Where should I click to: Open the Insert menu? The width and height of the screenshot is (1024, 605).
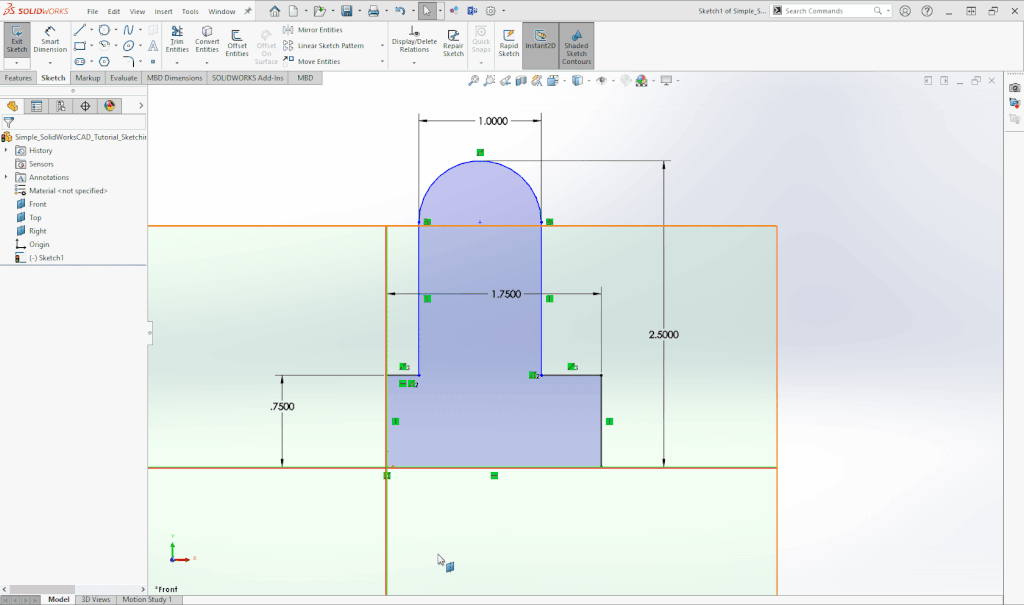pyautogui.click(x=162, y=13)
